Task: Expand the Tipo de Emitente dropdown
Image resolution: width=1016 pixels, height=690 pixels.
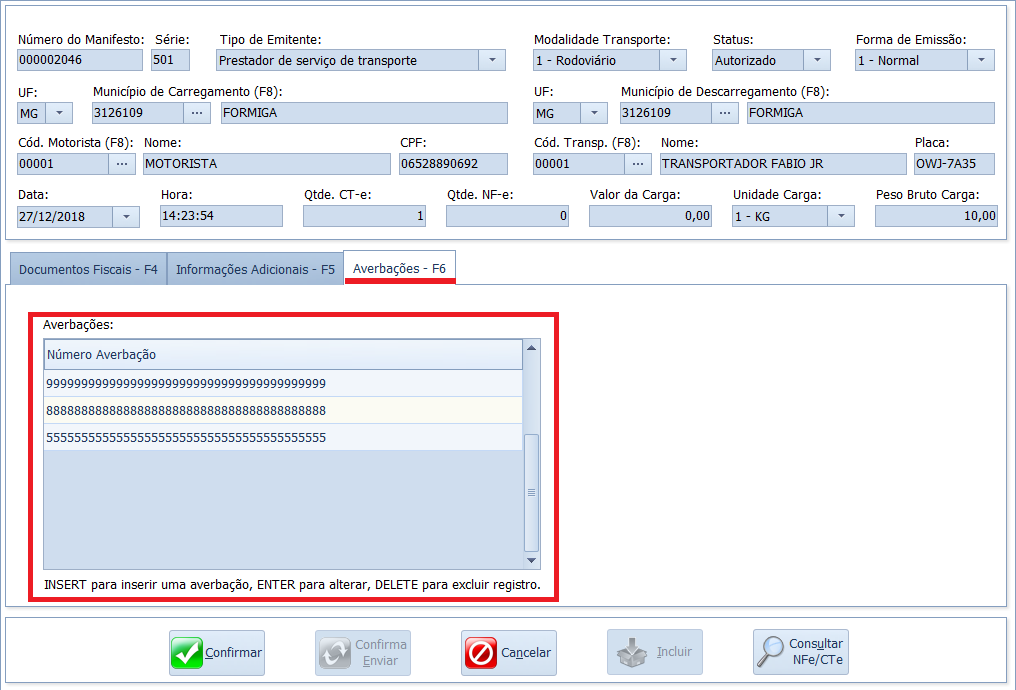Action: click(492, 60)
